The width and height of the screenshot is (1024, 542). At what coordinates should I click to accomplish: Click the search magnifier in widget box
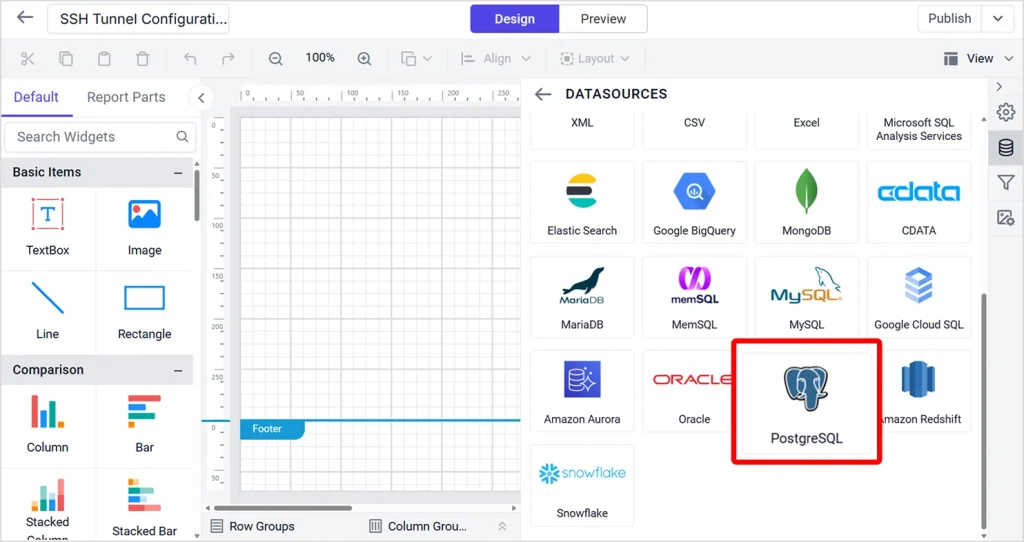tap(182, 136)
